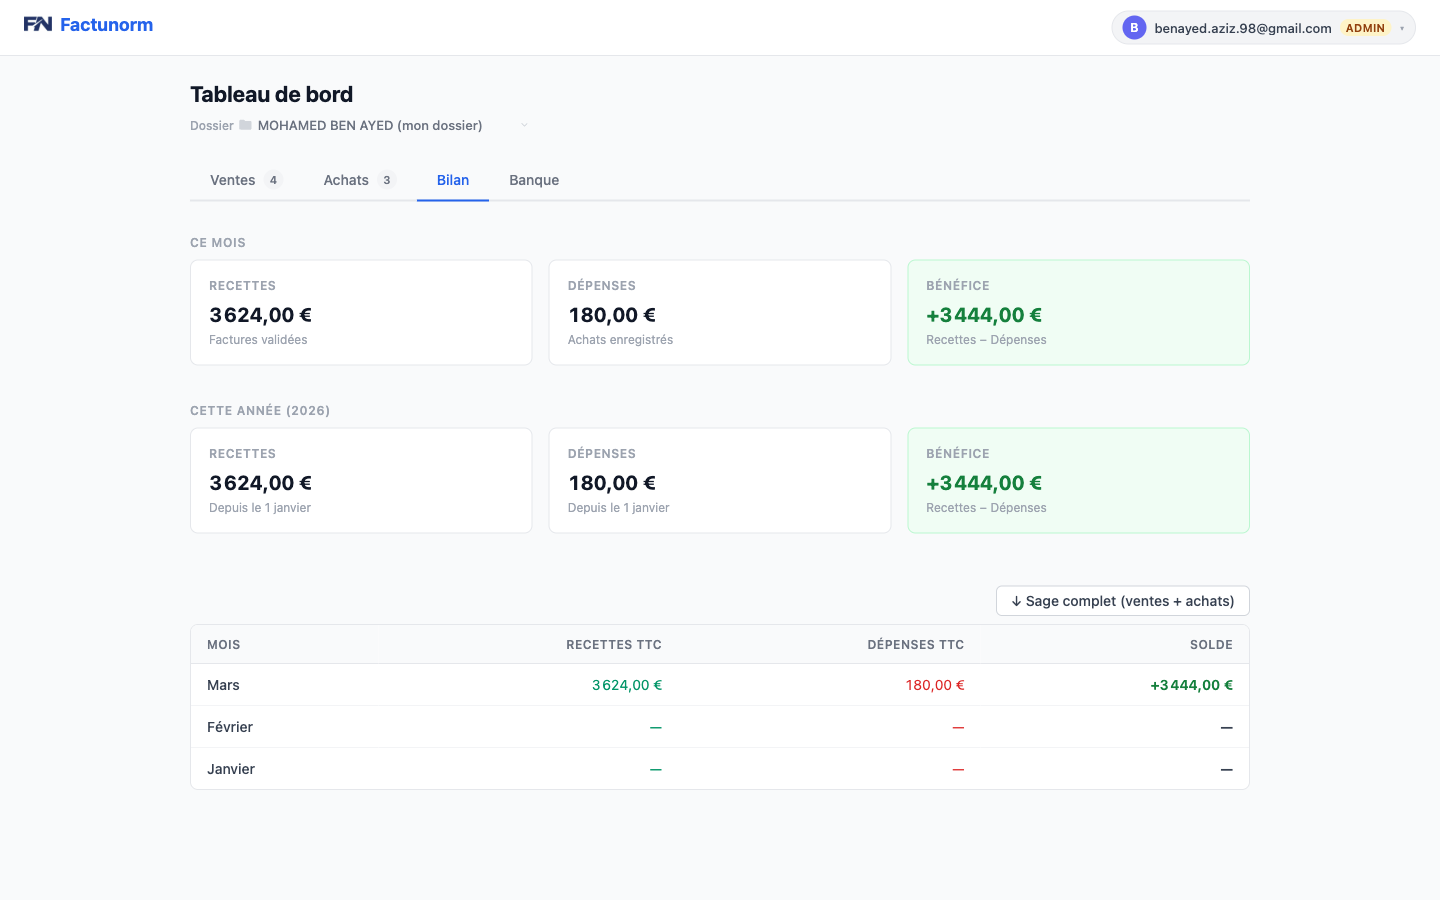The image size is (1440, 900).
Task: Click the download arrow on the Sage export button
Action: tap(1016, 601)
